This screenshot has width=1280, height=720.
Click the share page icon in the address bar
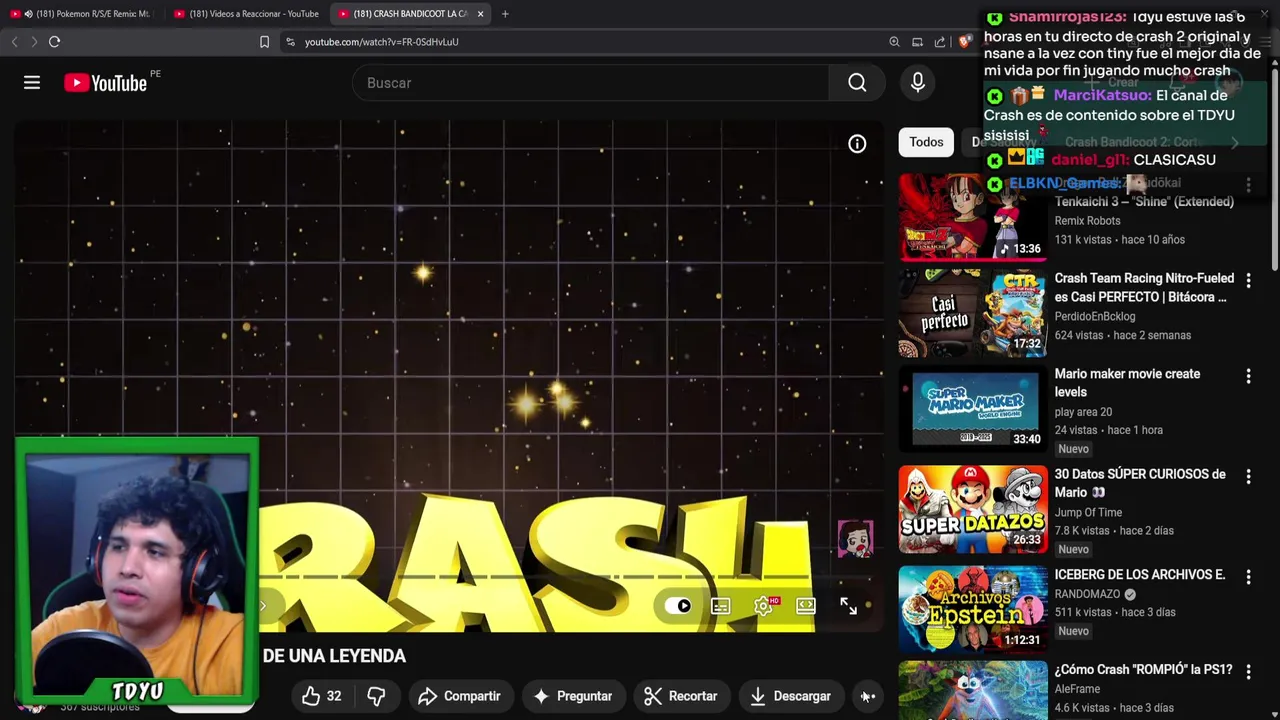point(940,42)
